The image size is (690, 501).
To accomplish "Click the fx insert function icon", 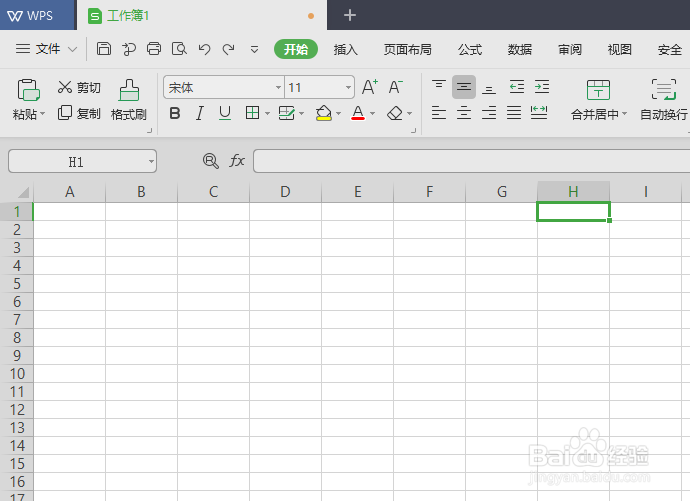I will 237,161.
